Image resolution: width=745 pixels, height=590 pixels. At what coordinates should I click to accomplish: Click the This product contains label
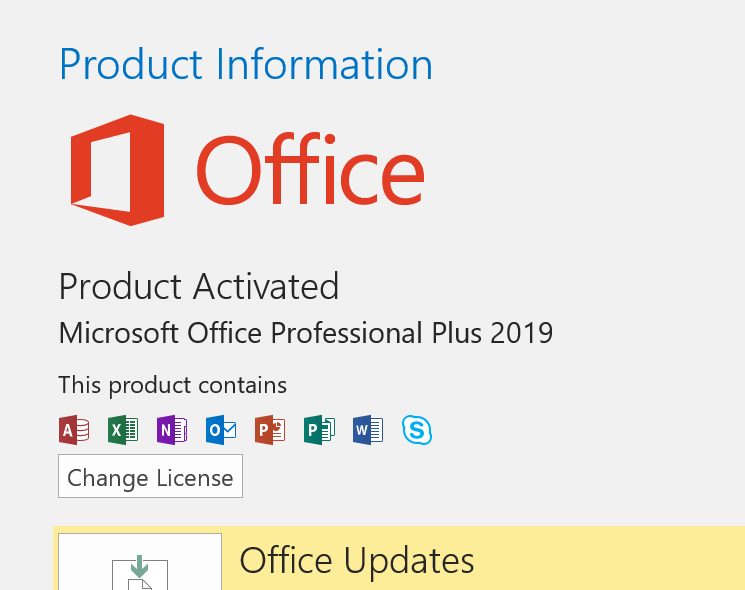pos(172,385)
